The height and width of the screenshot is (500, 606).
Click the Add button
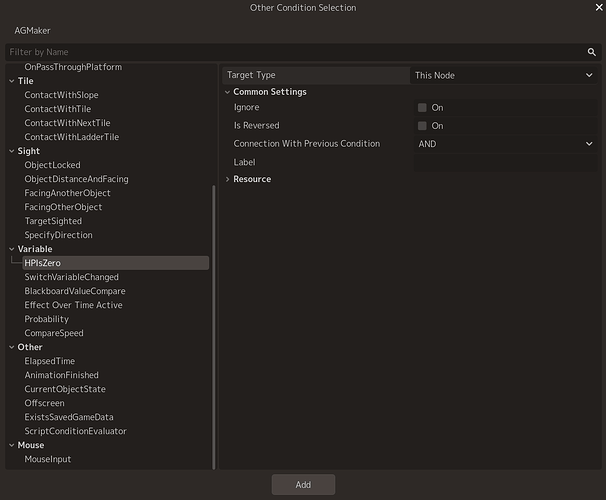pyautogui.click(x=303, y=485)
